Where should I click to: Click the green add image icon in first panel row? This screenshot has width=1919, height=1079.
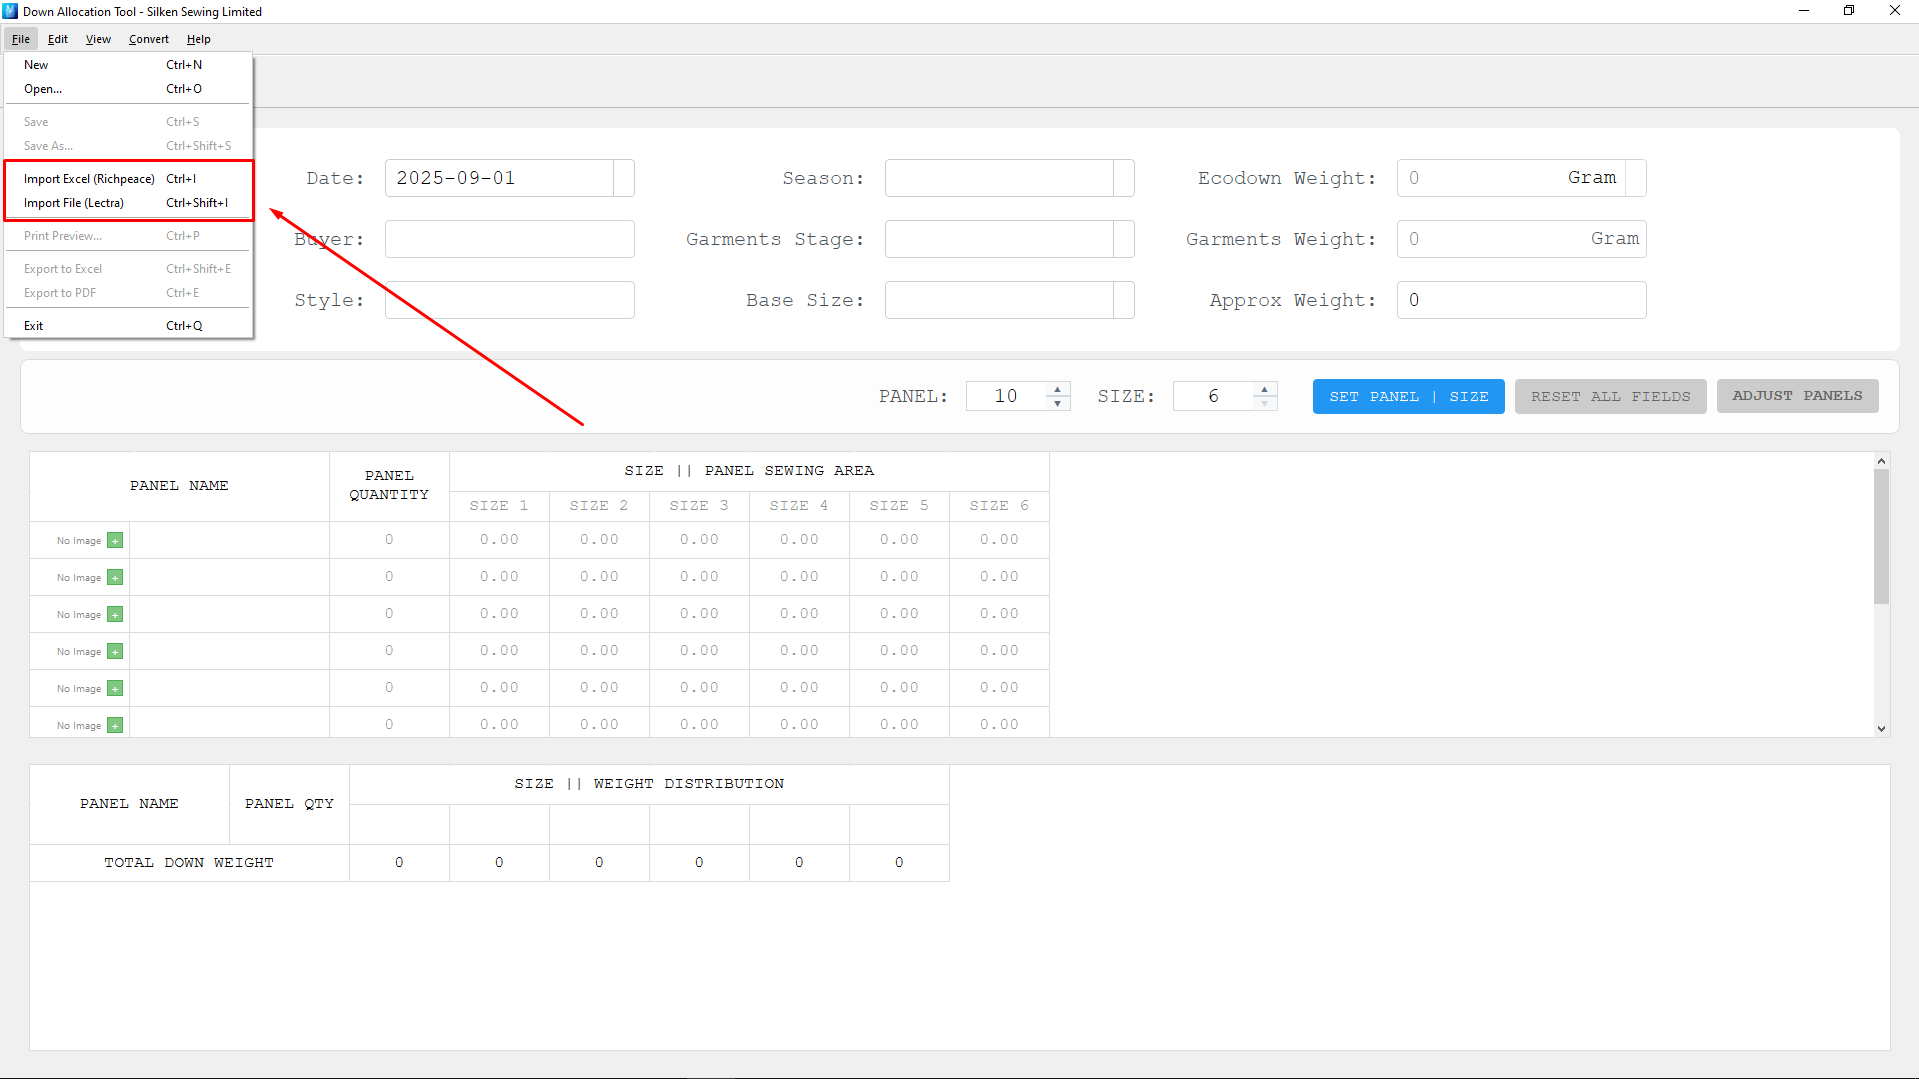(115, 541)
